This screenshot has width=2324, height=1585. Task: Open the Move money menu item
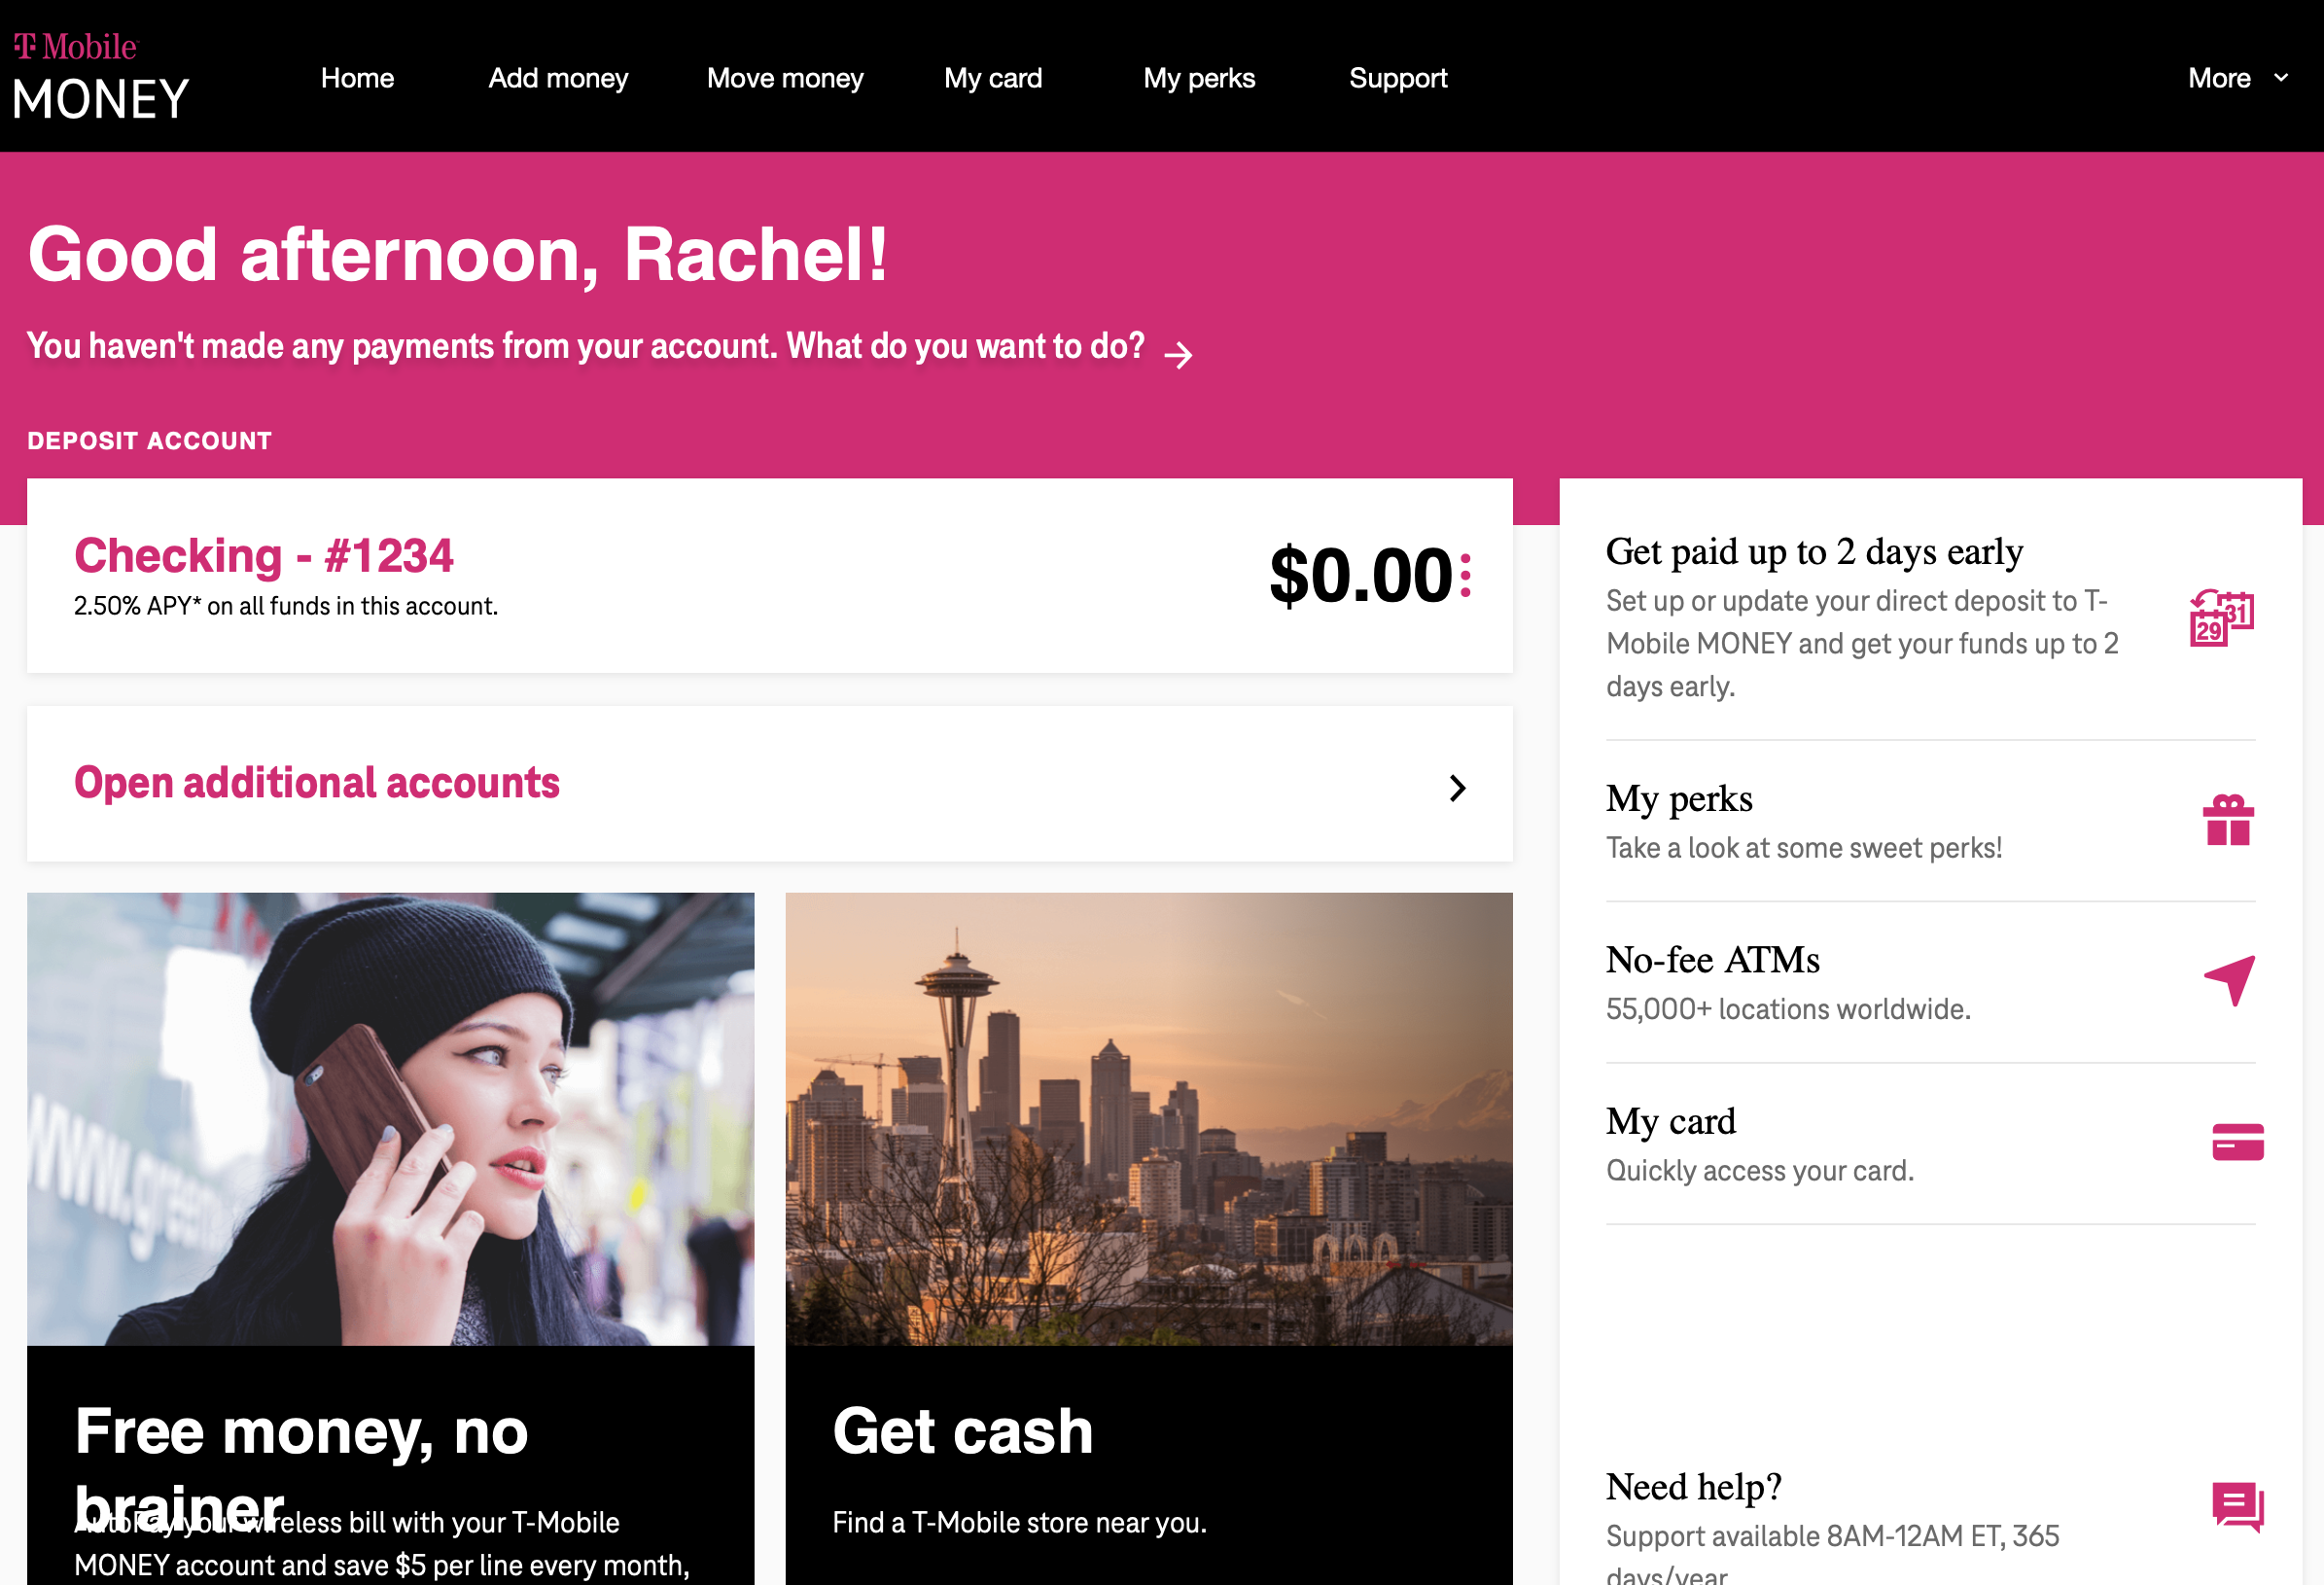[785, 78]
